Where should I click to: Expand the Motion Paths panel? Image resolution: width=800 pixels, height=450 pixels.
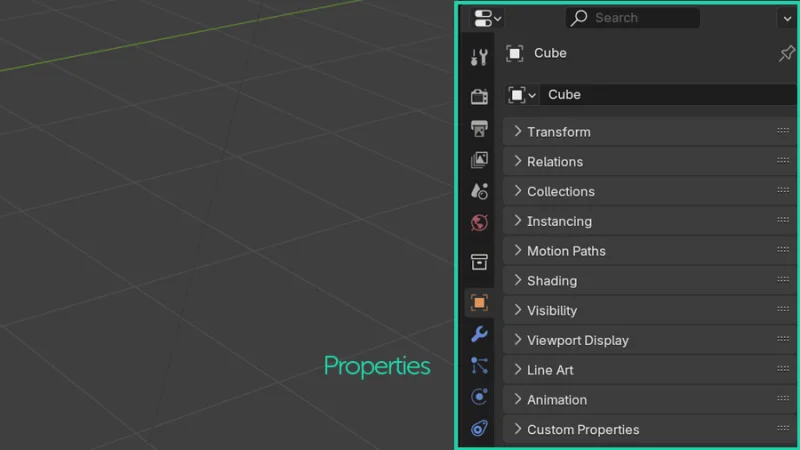tap(649, 251)
